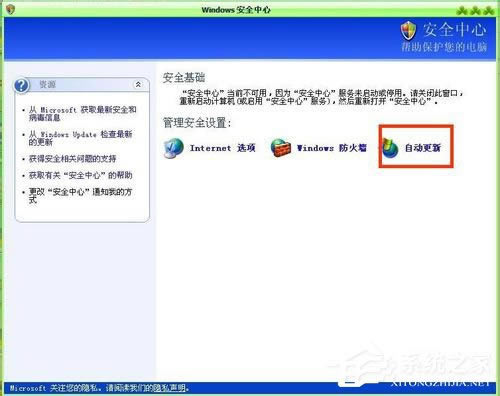Open 更改"安全中心"通知我的方式 link
This screenshot has width=500, height=396.
pyautogui.click(x=80, y=196)
